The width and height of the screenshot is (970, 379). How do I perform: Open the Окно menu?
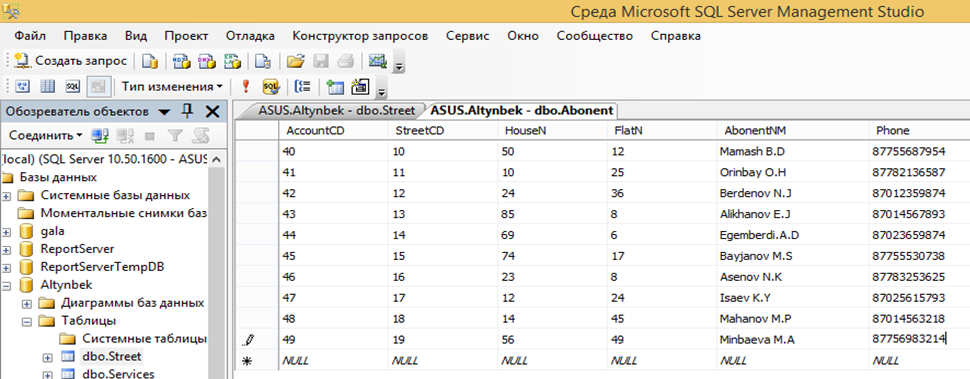[x=523, y=36]
